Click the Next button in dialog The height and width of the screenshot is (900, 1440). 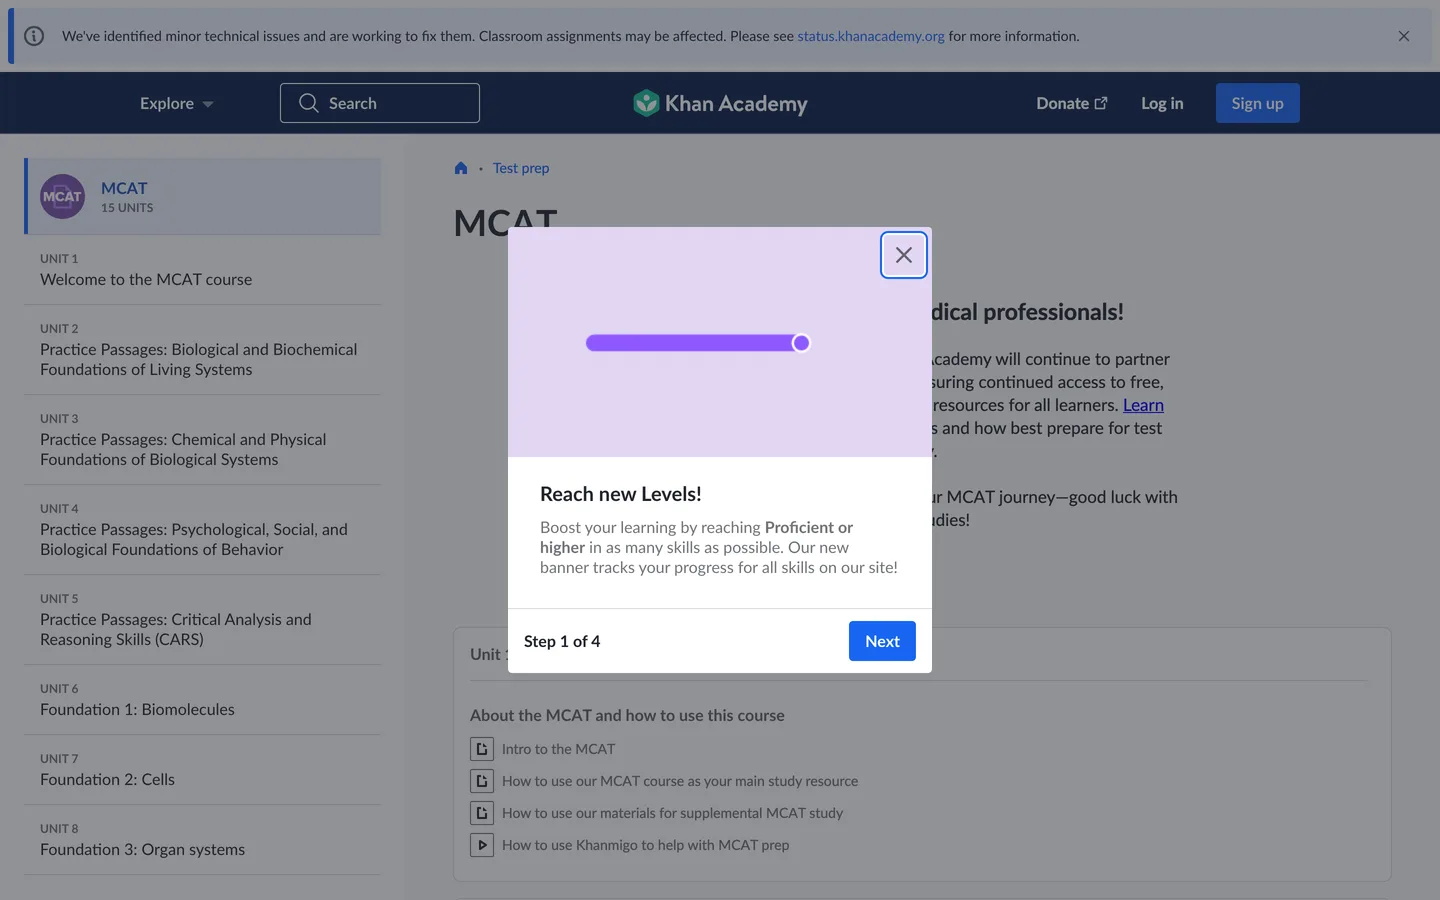[x=882, y=641]
